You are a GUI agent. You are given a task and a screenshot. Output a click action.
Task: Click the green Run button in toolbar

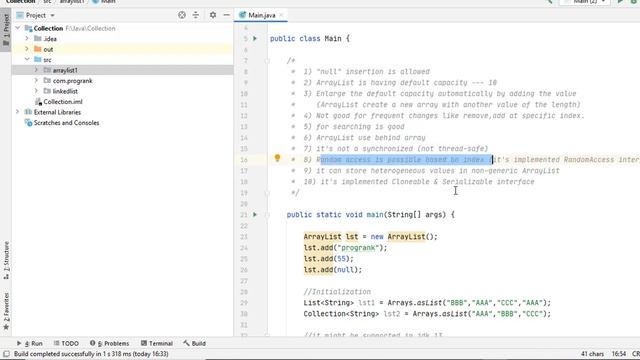point(620,2)
